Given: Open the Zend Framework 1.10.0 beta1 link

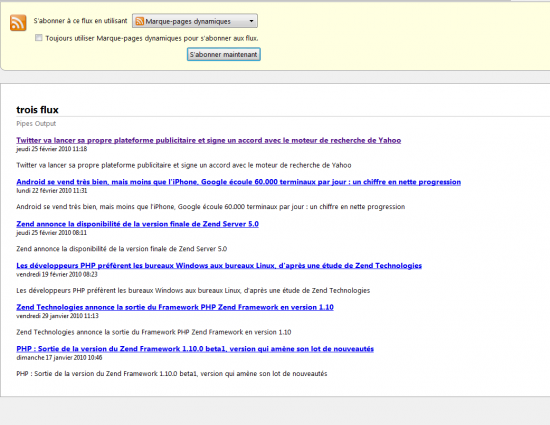Looking at the screenshot, I should click(x=195, y=349).
